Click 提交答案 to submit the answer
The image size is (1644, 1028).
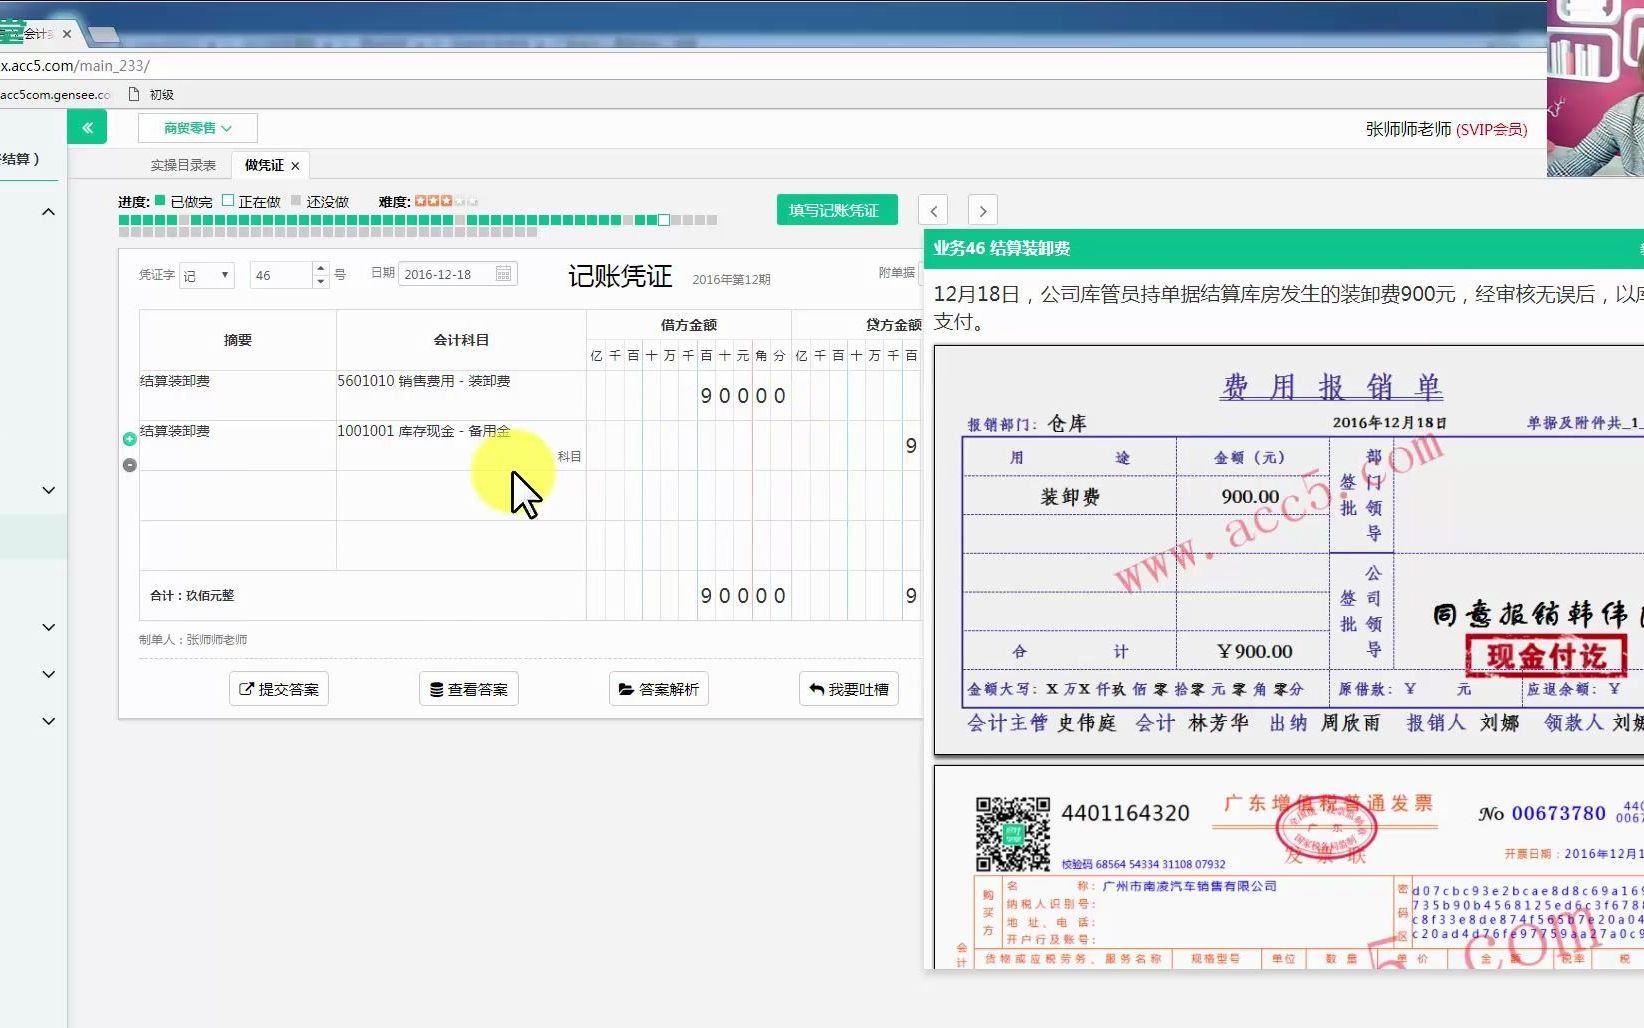pos(278,688)
